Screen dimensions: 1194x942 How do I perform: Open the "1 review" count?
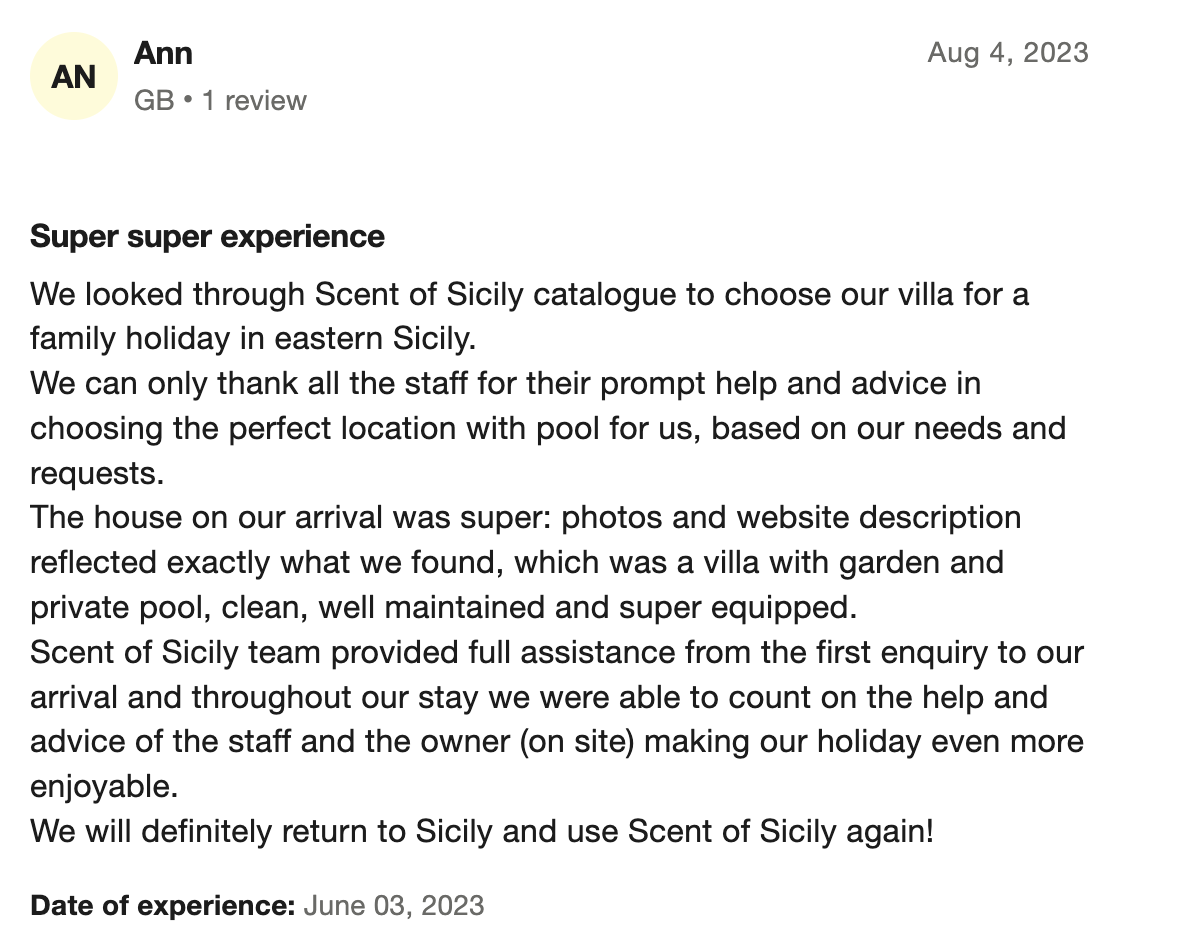(x=254, y=100)
